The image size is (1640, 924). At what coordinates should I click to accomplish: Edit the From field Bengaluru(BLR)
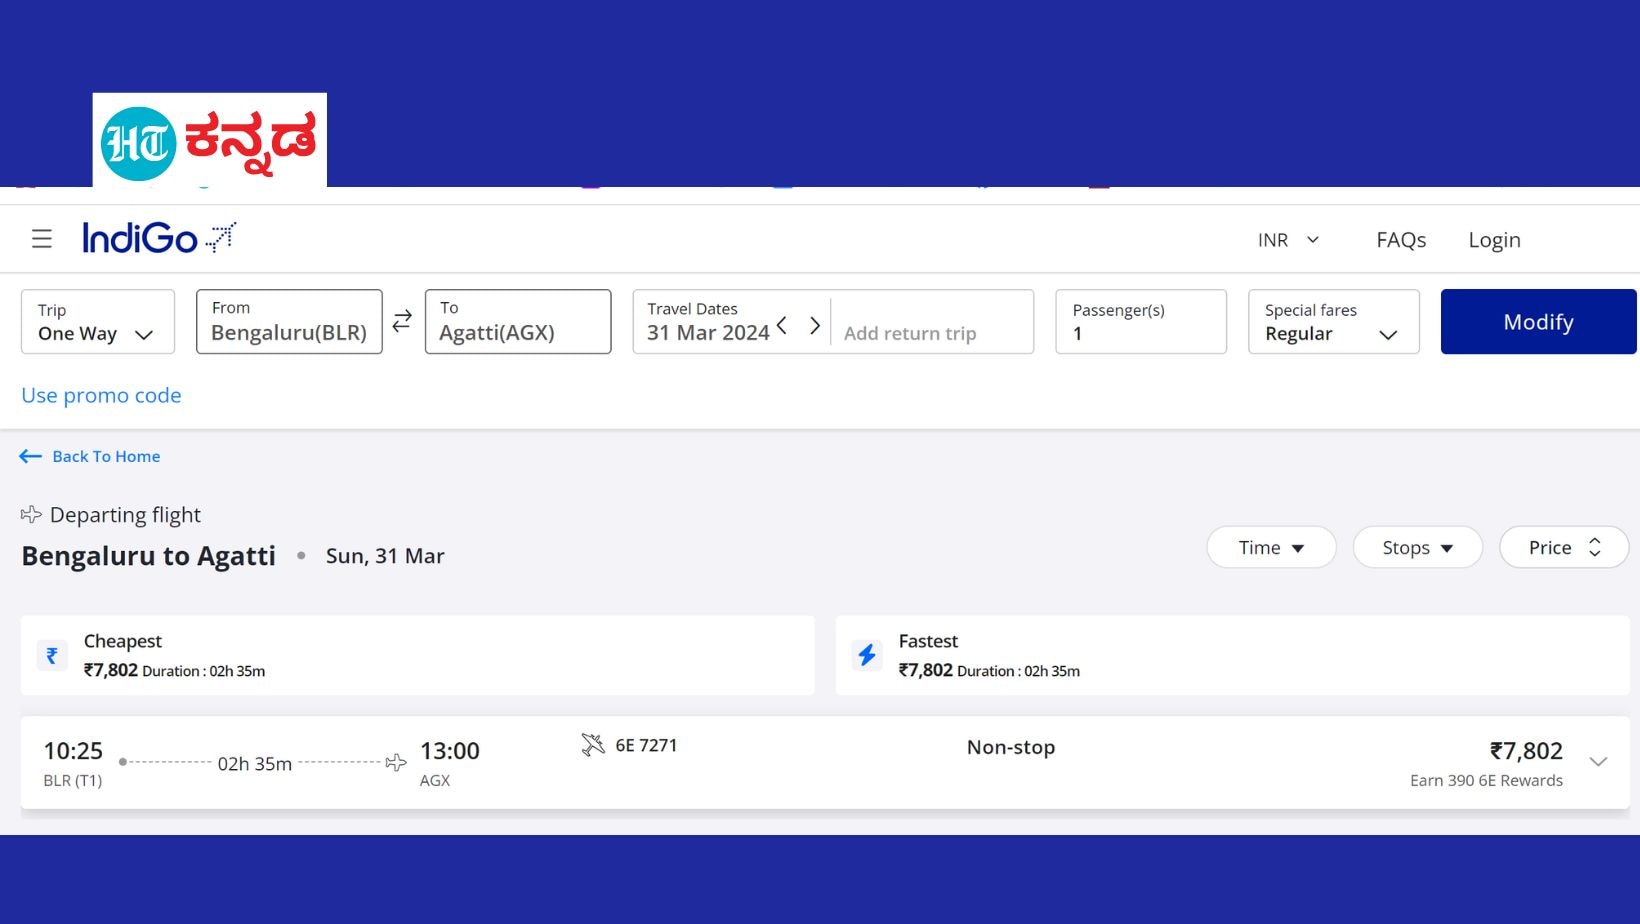coord(289,322)
